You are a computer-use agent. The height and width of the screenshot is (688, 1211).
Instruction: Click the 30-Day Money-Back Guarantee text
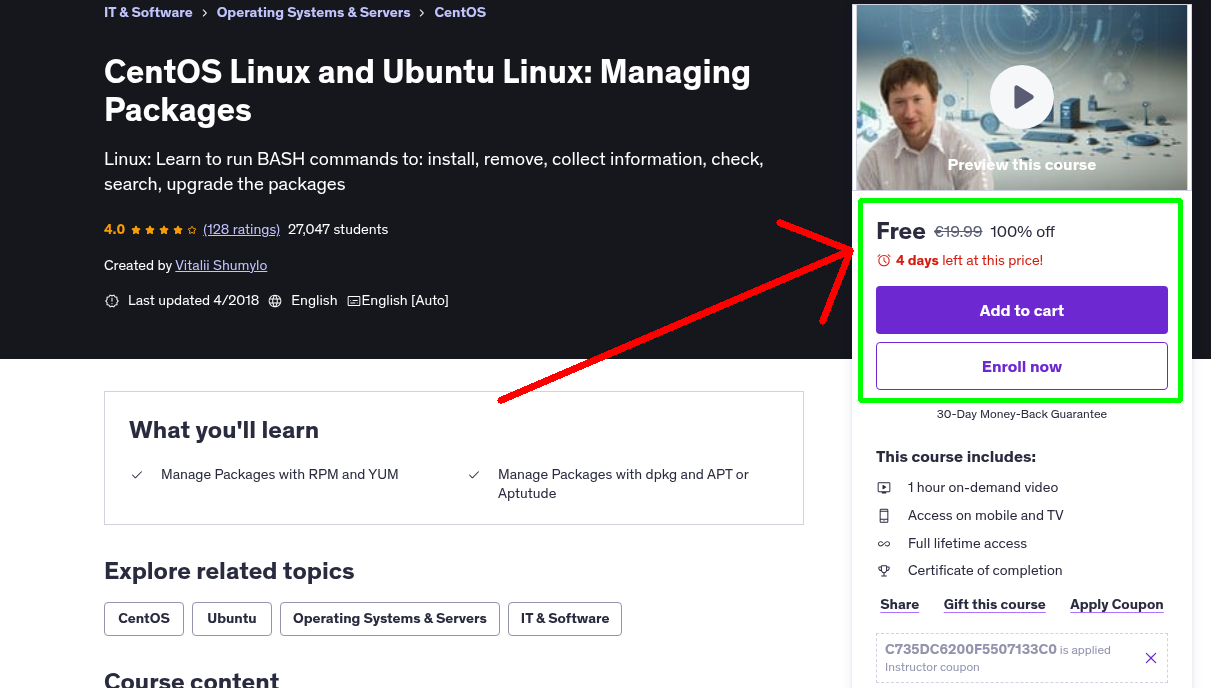[x=1022, y=413]
